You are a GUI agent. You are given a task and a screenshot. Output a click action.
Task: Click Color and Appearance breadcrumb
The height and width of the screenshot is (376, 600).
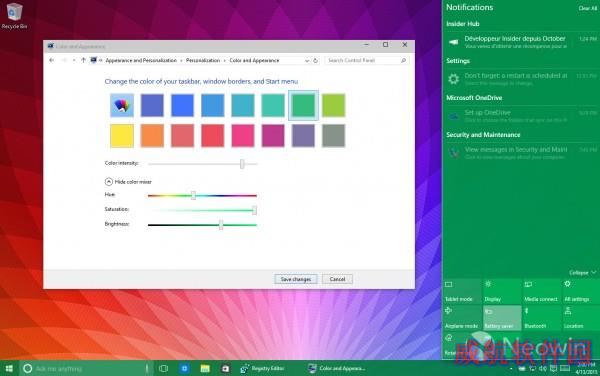(x=254, y=60)
